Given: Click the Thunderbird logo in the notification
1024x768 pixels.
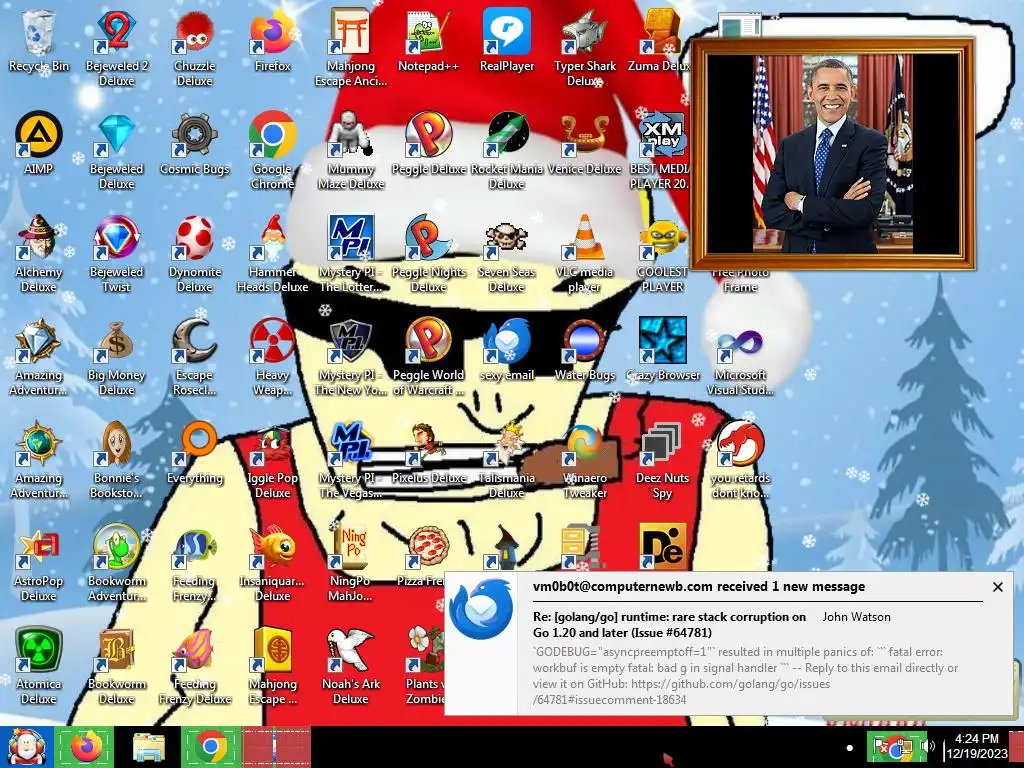Looking at the screenshot, I should [481, 609].
